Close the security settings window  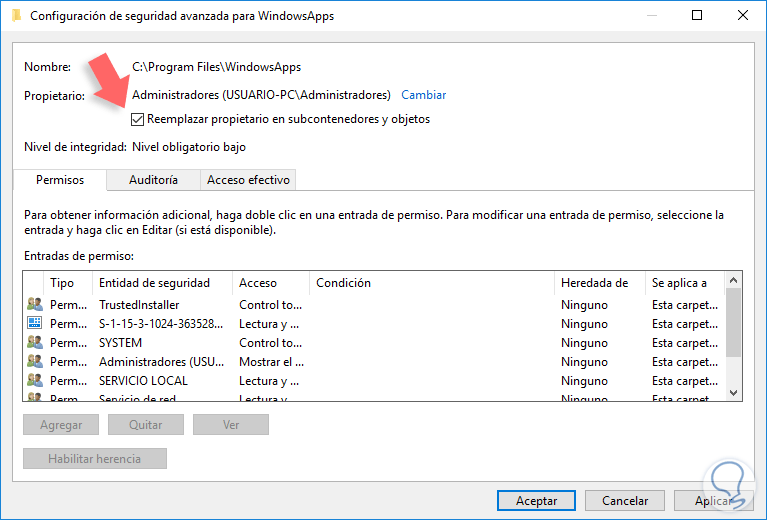tap(743, 15)
